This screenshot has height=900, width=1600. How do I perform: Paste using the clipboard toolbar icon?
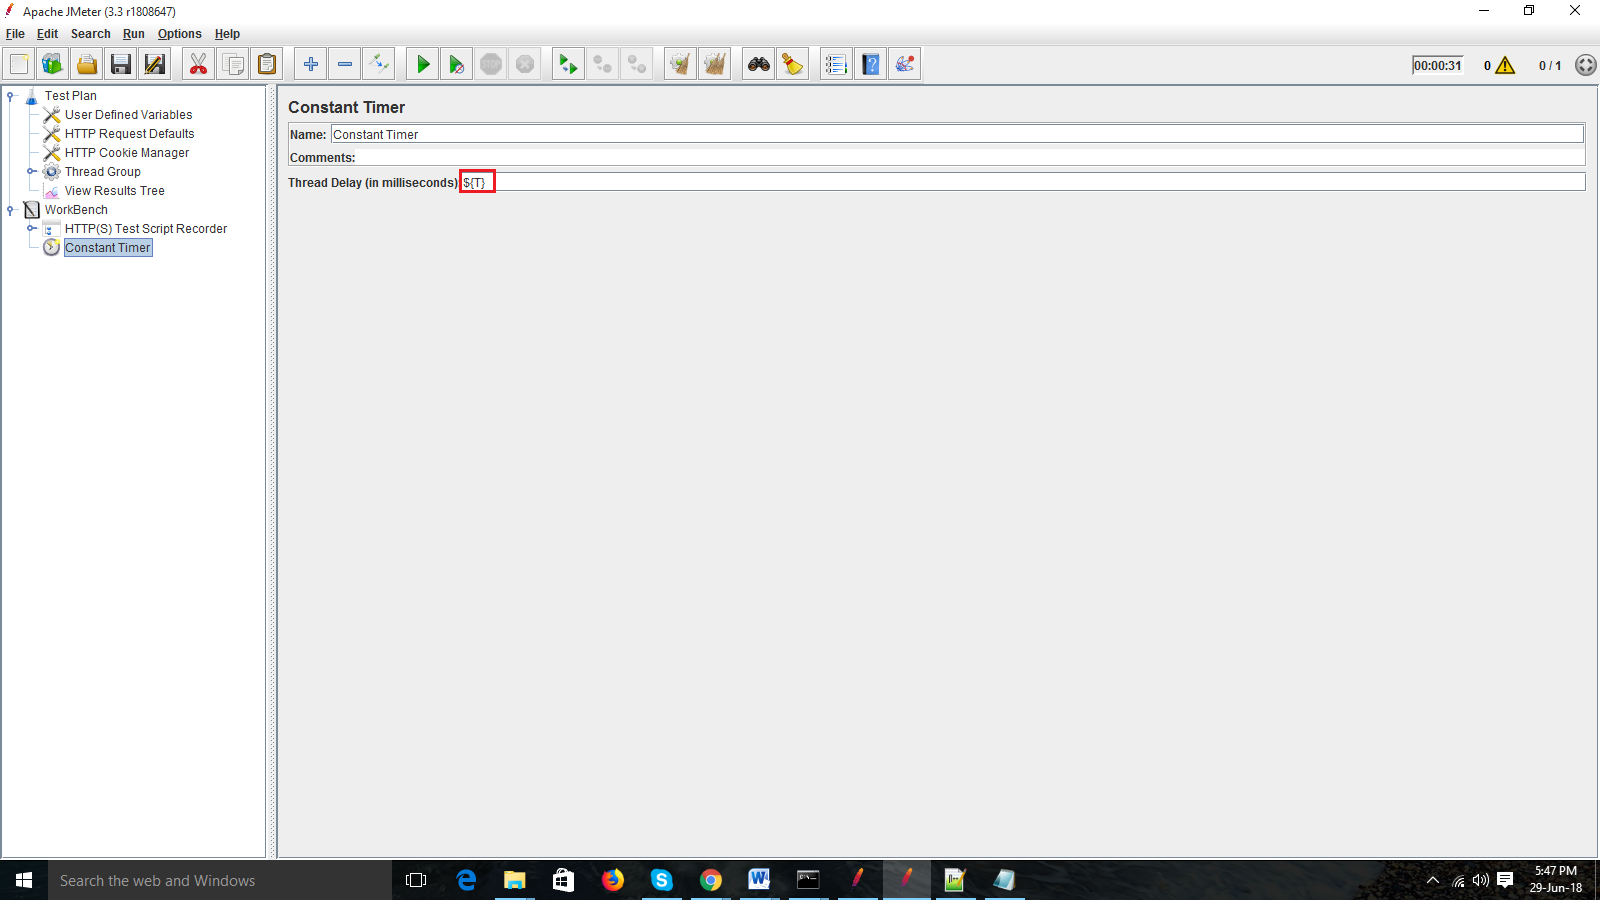267,65
